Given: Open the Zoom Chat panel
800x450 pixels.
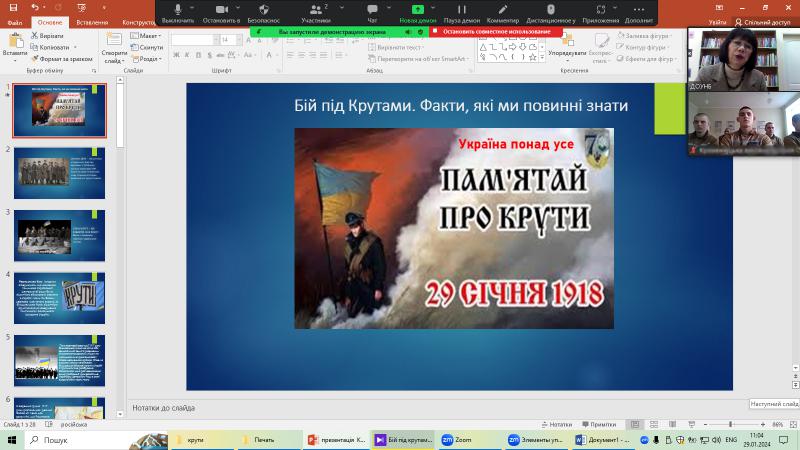Looking at the screenshot, I should (x=372, y=13).
